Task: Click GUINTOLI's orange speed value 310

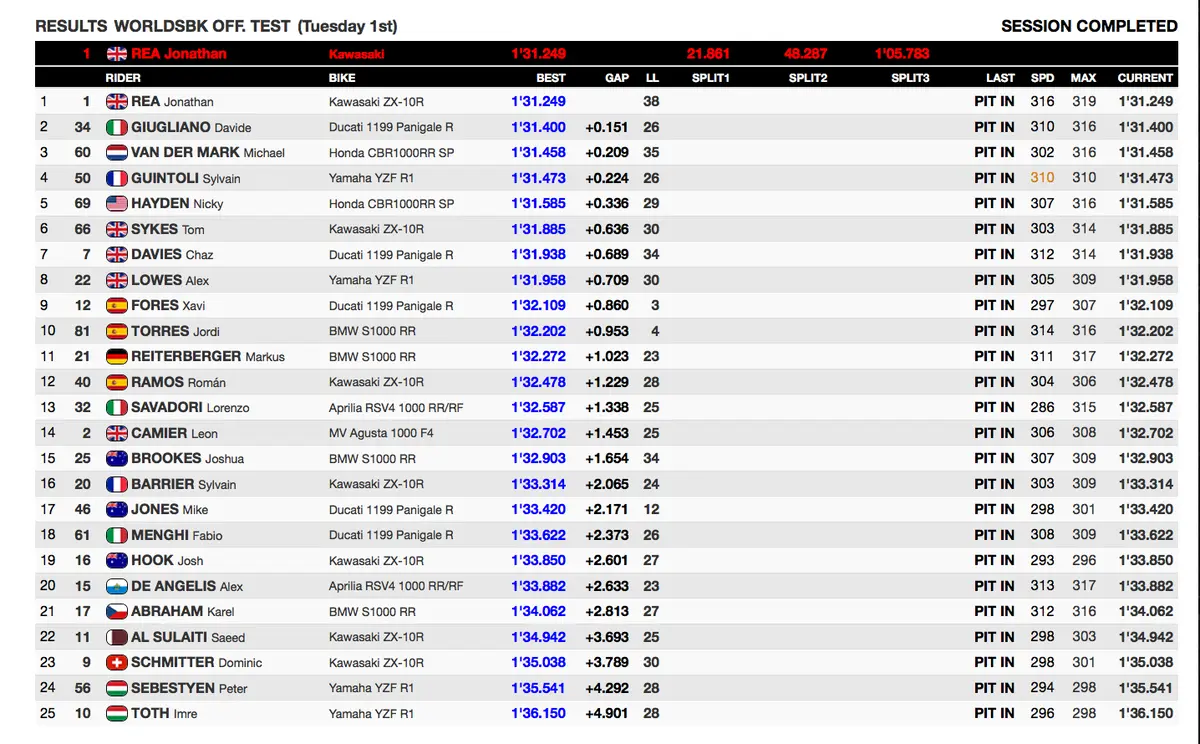Action: 1043,178
